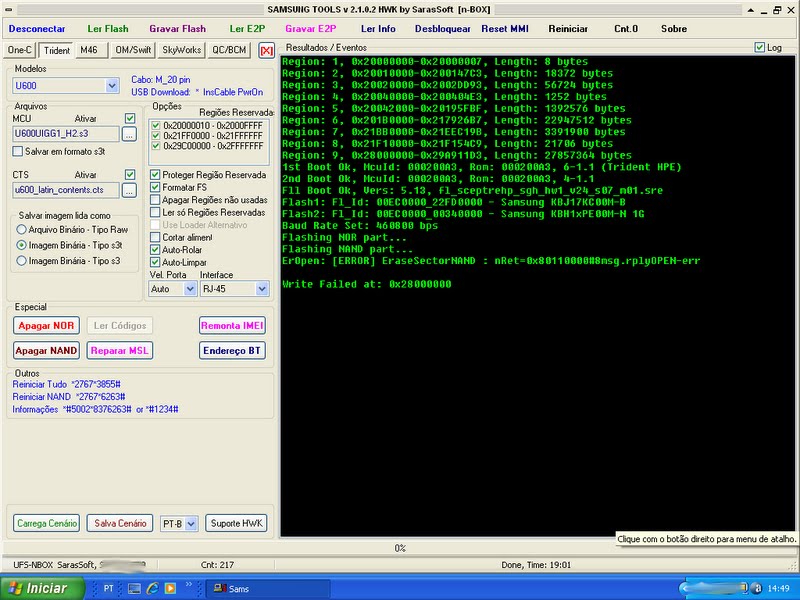This screenshot has width=800, height=600.
Task: Click Ler E2P in the top toolbar
Action: click(x=247, y=29)
